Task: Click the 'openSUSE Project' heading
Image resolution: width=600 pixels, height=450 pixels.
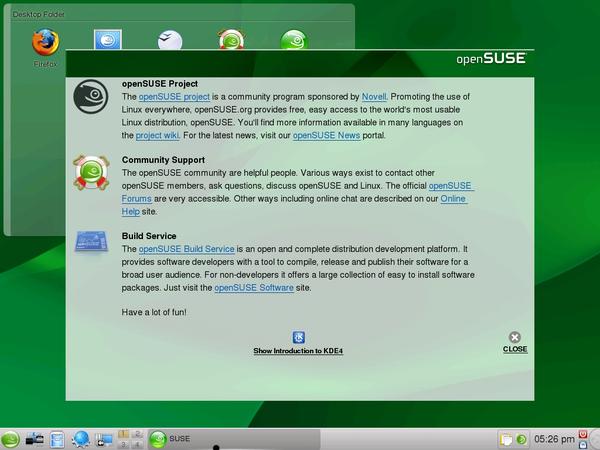Action: (160, 84)
